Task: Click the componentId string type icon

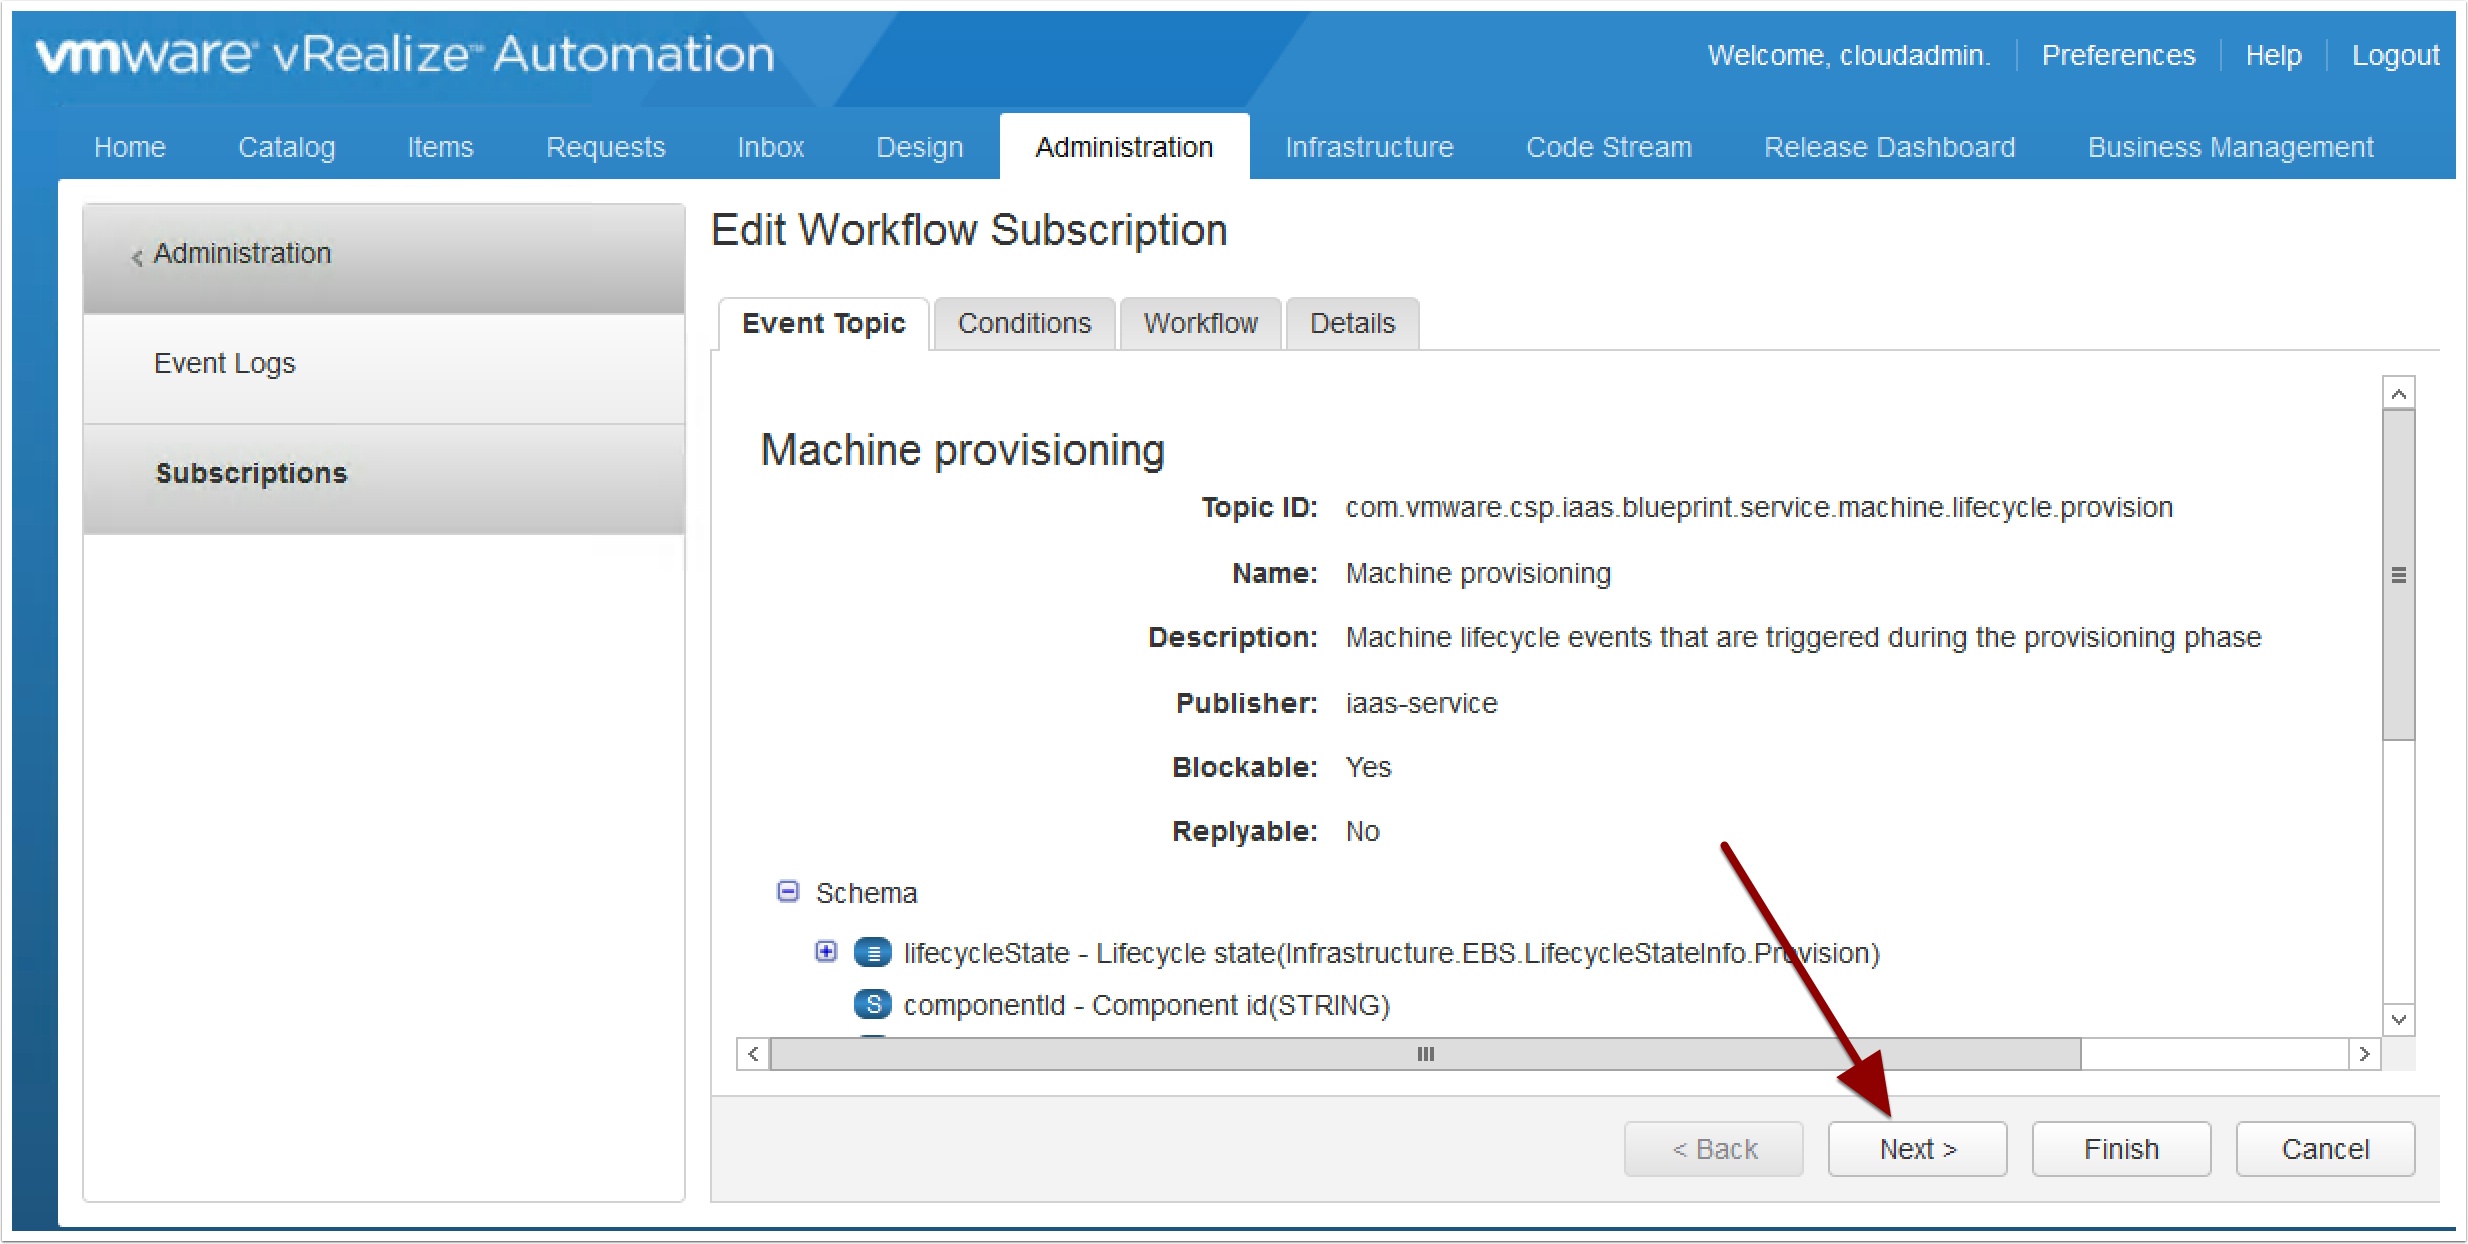Action: (873, 1004)
